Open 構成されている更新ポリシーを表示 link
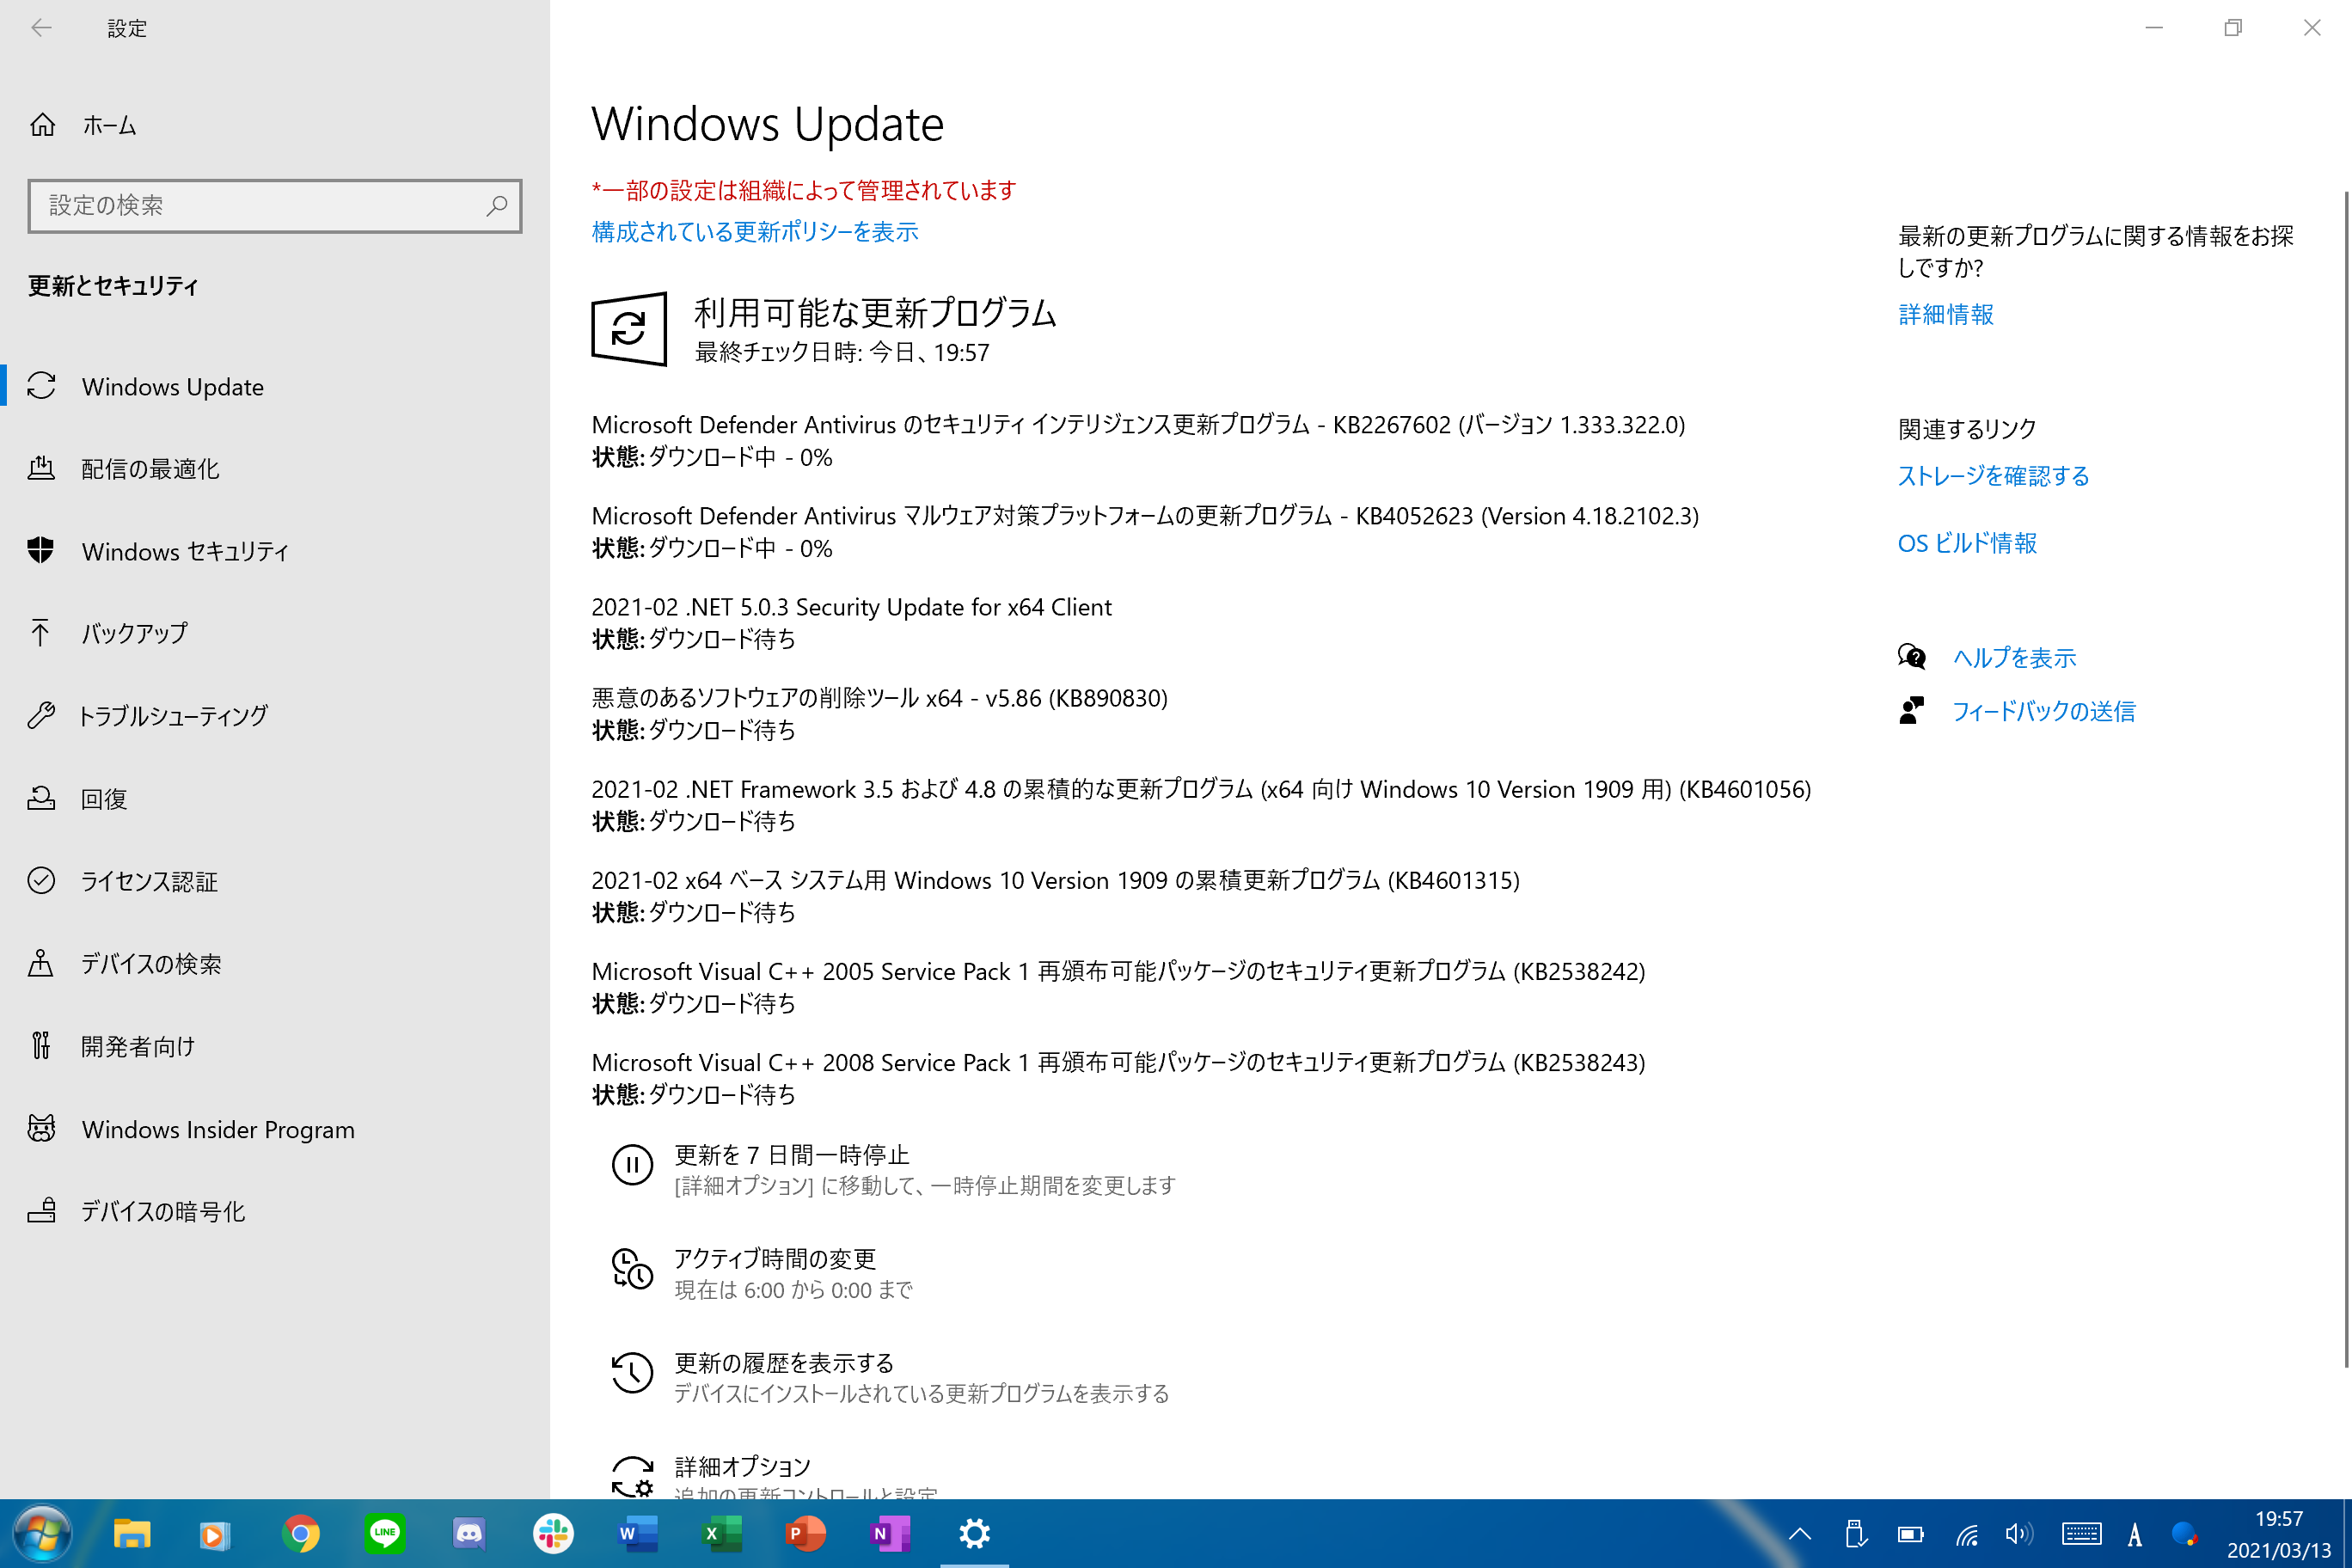The height and width of the screenshot is (1568, 2352). [755, 232]
